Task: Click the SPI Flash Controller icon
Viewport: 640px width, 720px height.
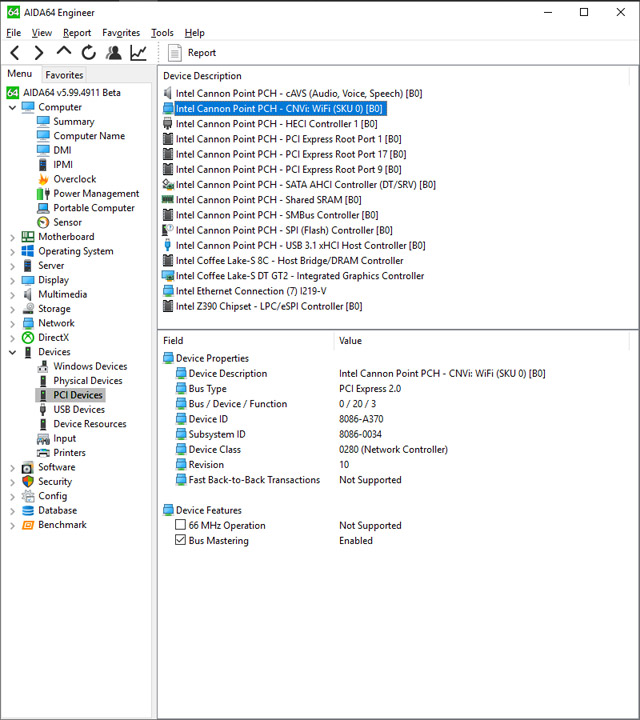Action: click(168, 230)
